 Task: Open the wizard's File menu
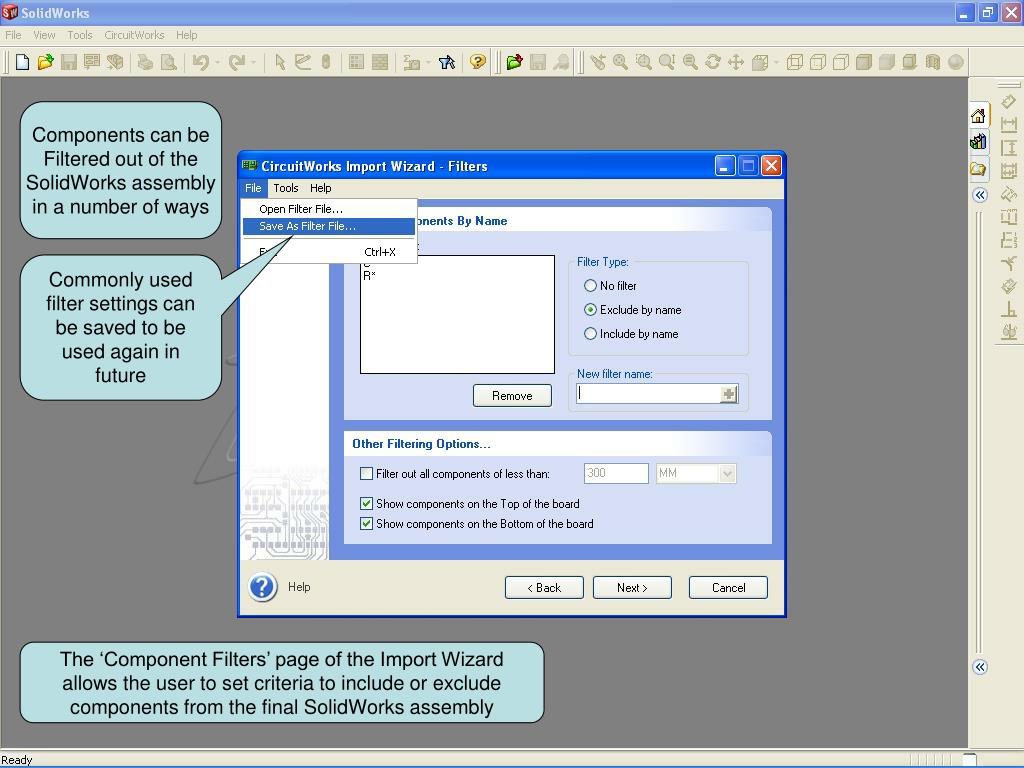pos(253,188)
